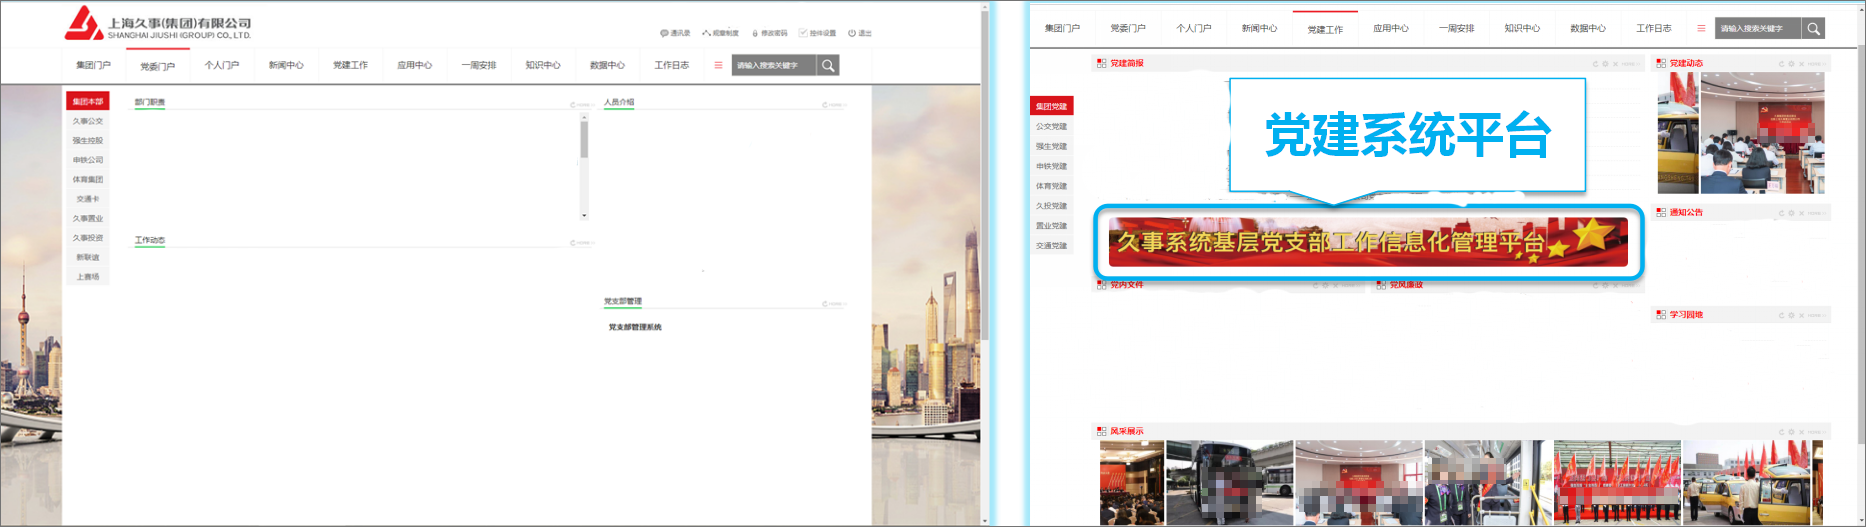Screen dimensions: 1866x527
Task: Open the 久事系统基层党支部工作信息化管理平台 banner
Action: (x=1368, y=242)
